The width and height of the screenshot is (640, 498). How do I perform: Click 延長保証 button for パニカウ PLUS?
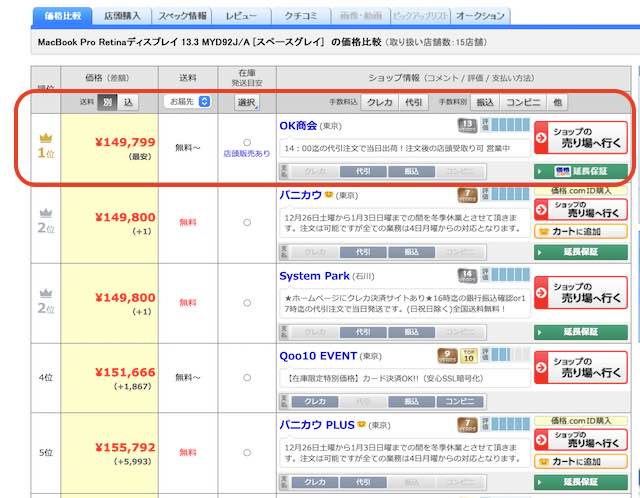coord(581,482)
